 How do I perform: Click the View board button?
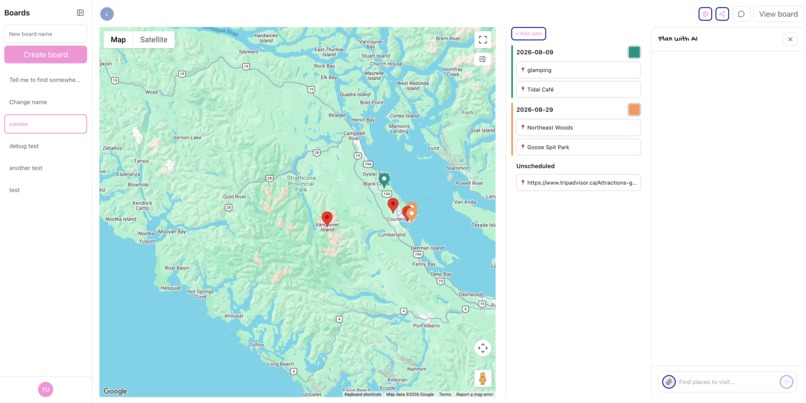(778, 14)
